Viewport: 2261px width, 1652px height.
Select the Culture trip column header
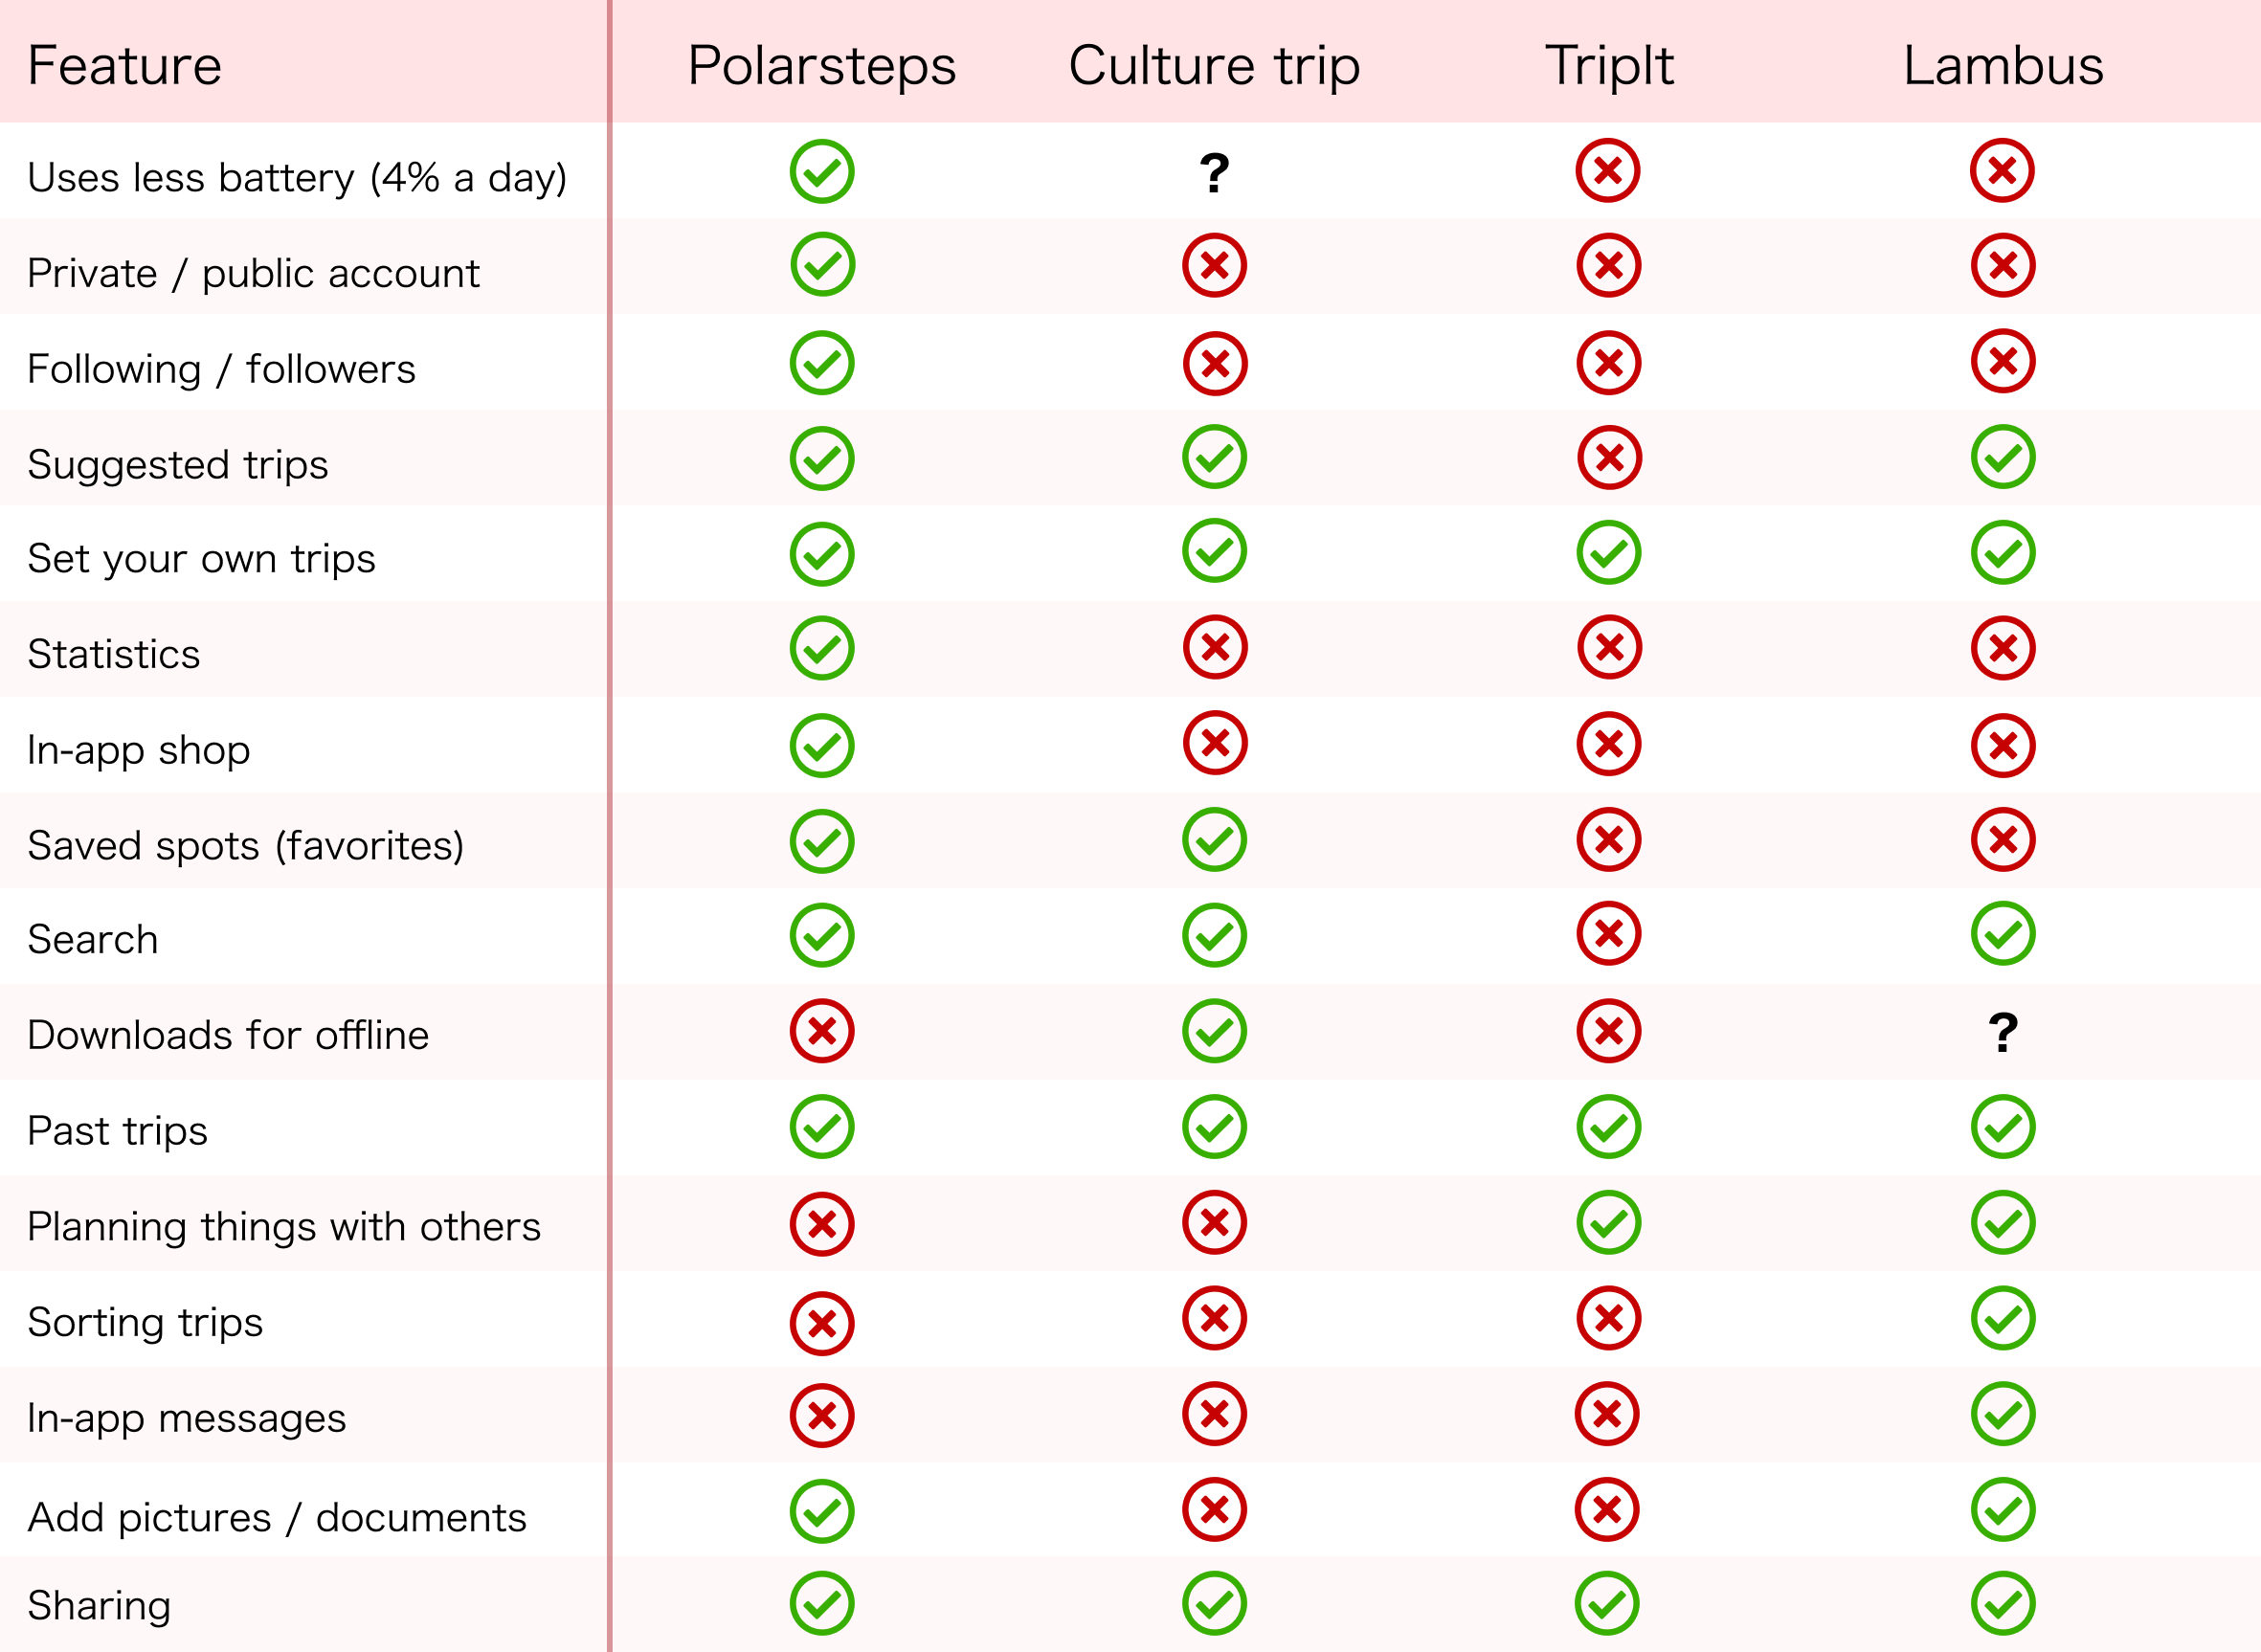[1214, 65]
